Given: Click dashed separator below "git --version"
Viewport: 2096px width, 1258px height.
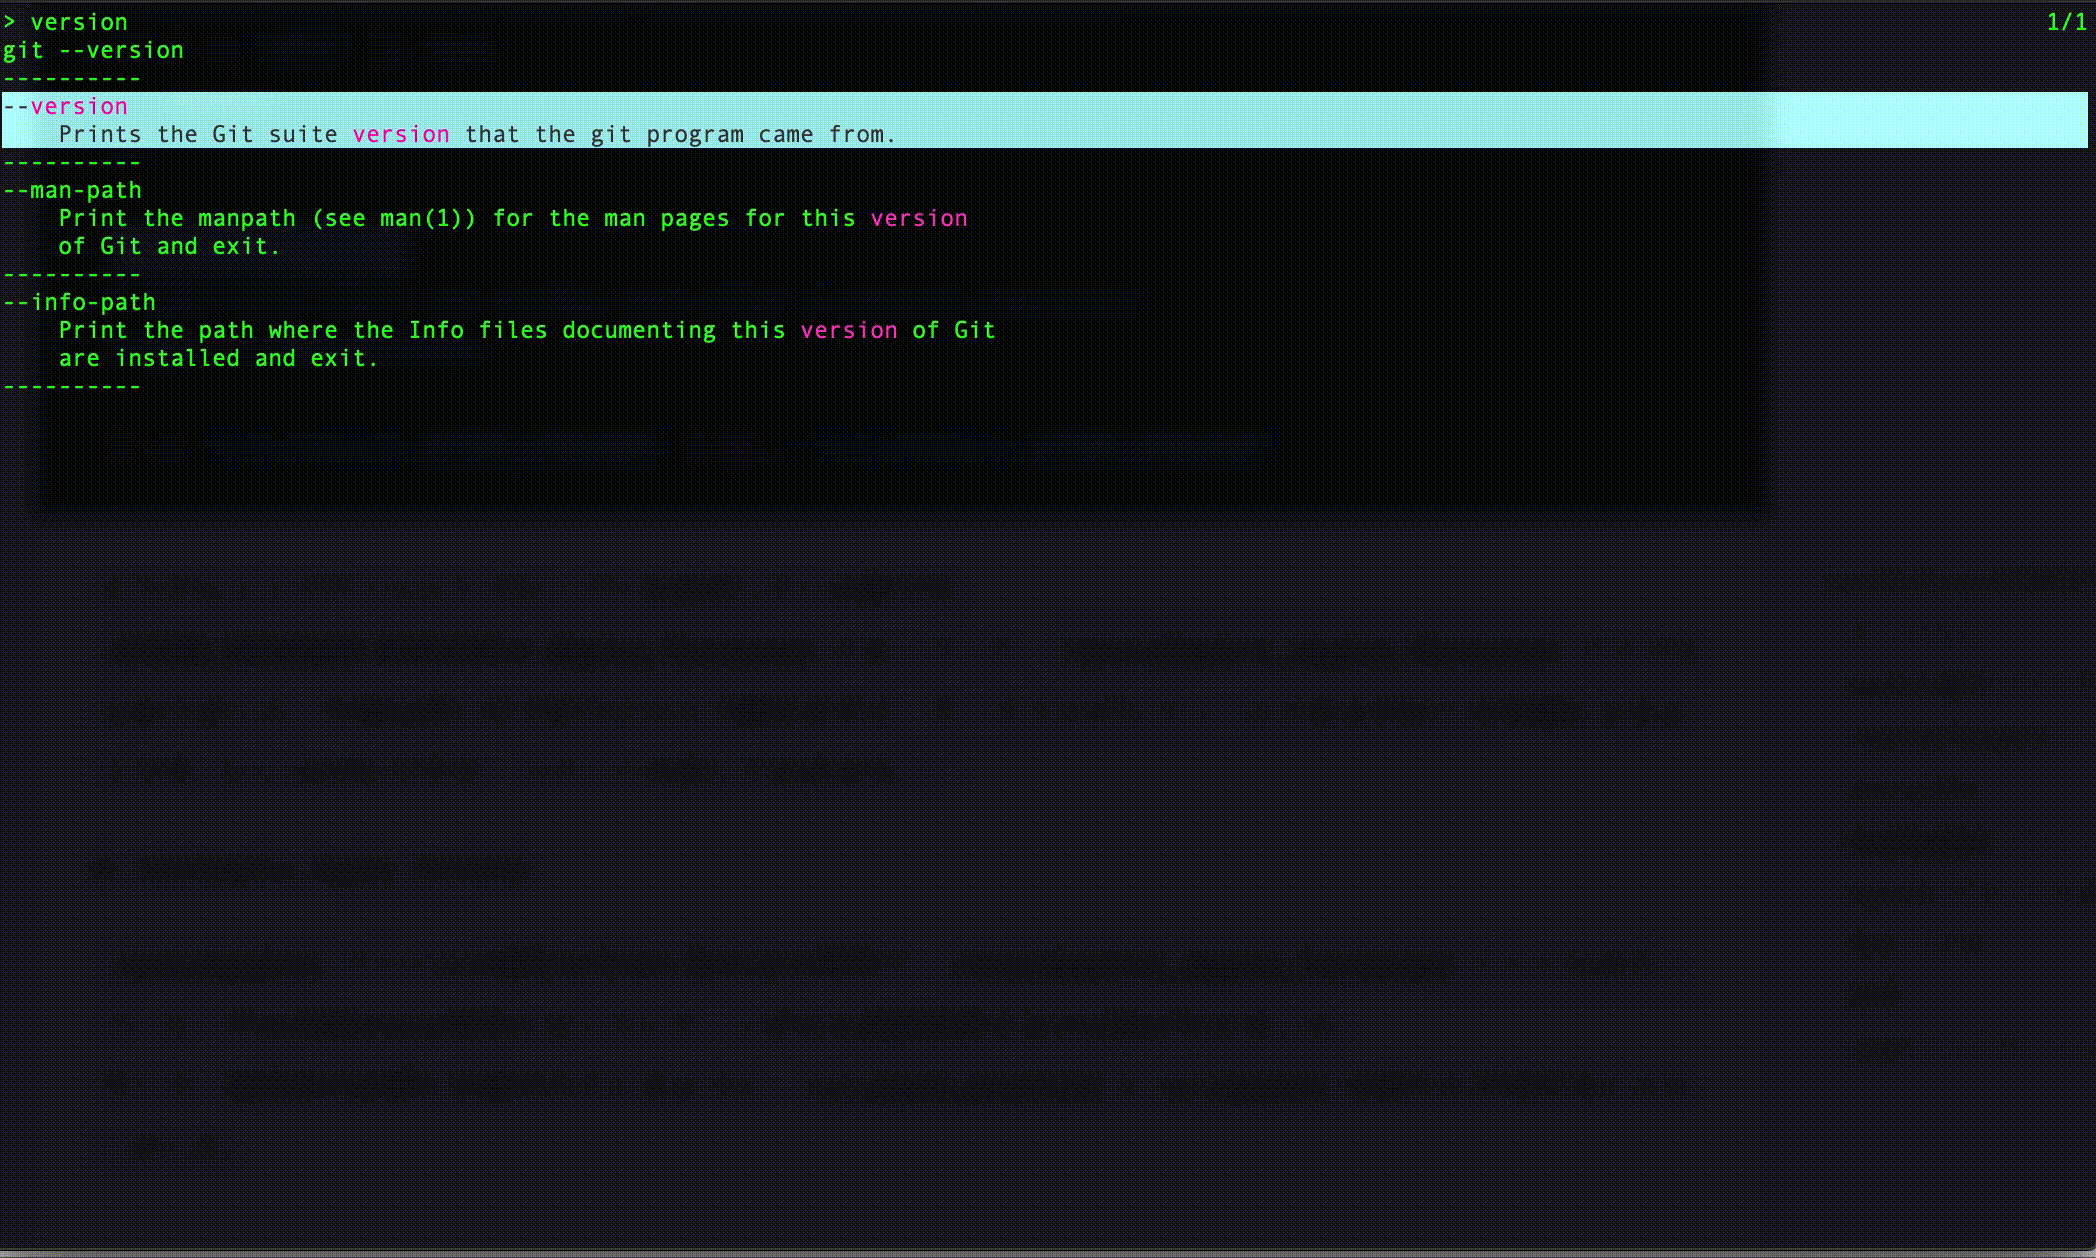Looking at the screenshot, I should [x=72, y=78].
